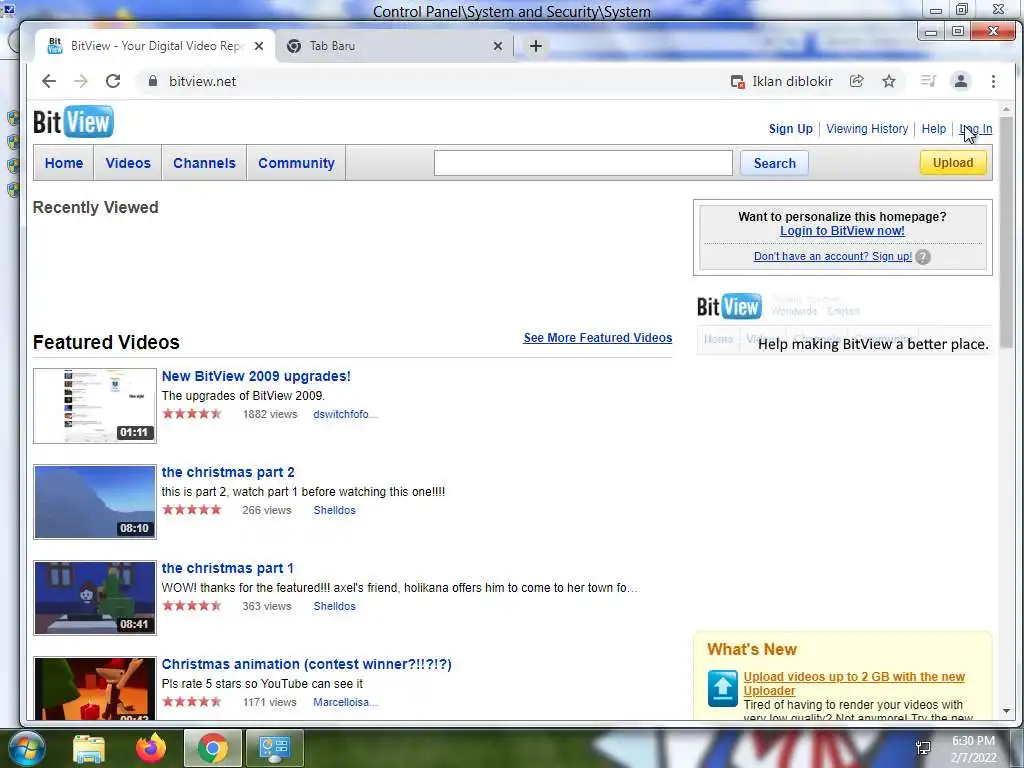Click the network icon in the system tray
The height and width of the screenshot is (768, 1024).
pos(923,748)
